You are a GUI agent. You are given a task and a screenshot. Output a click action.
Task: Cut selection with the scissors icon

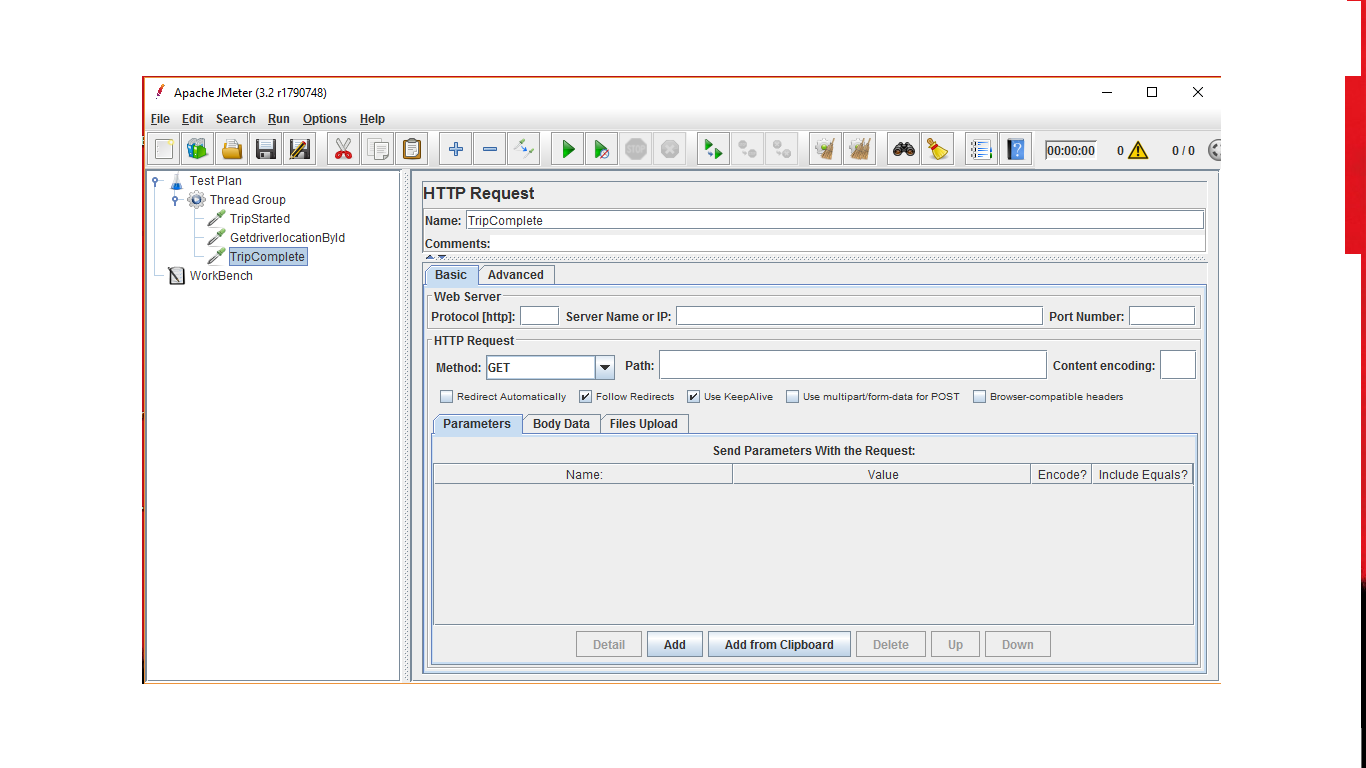[344, 150]
